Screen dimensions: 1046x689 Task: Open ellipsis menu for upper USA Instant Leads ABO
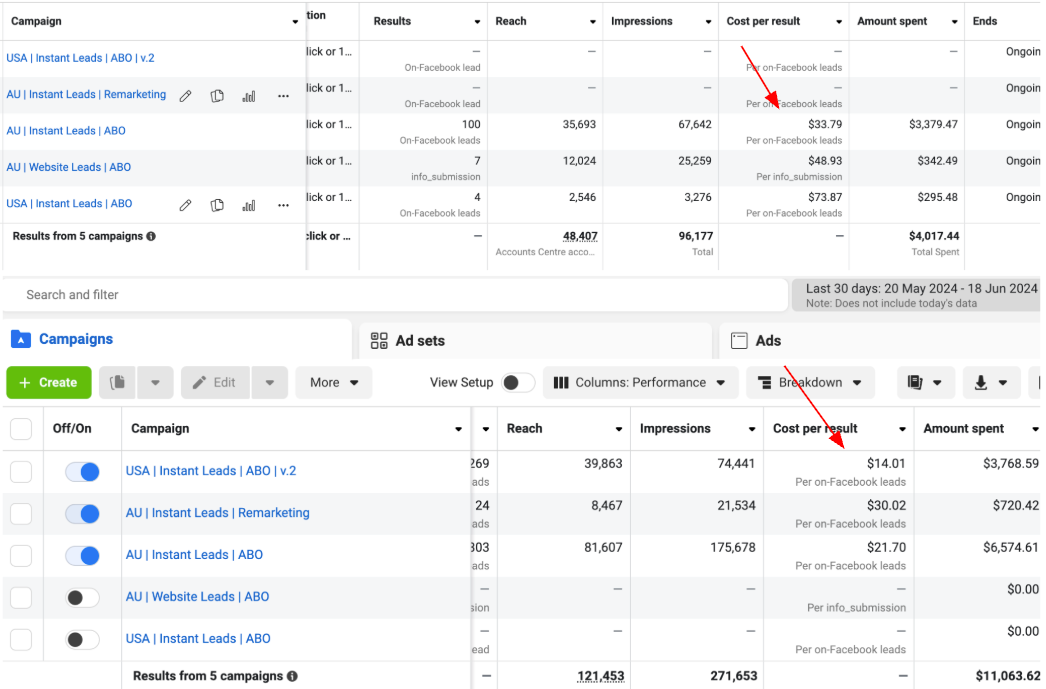coord(284,205)
